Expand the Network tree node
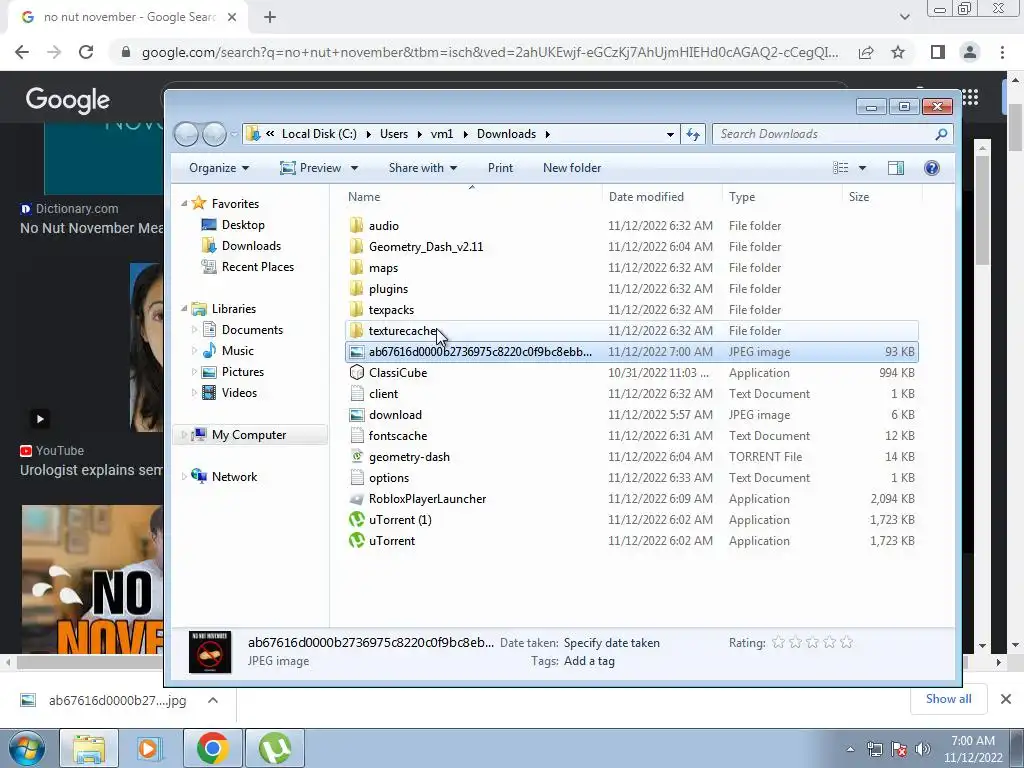This screenshot has height=768, width=1024. [x=184, y=477]
